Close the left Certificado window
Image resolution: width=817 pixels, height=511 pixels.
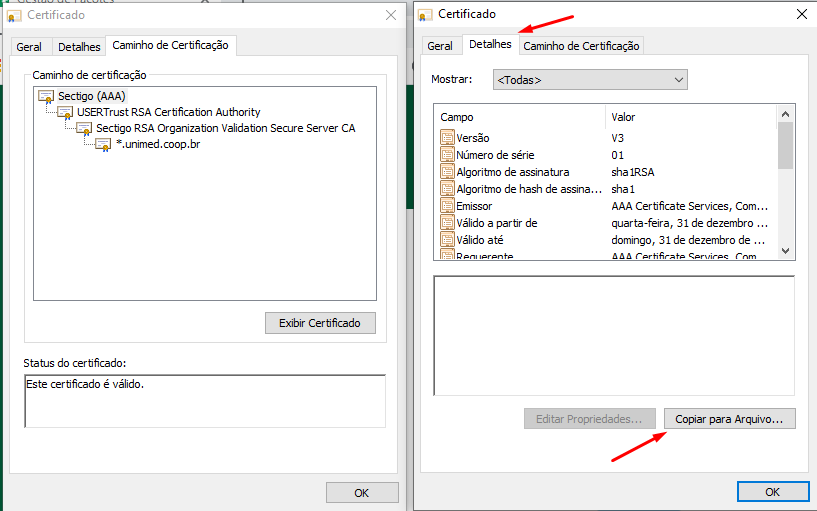coord(391,15)
